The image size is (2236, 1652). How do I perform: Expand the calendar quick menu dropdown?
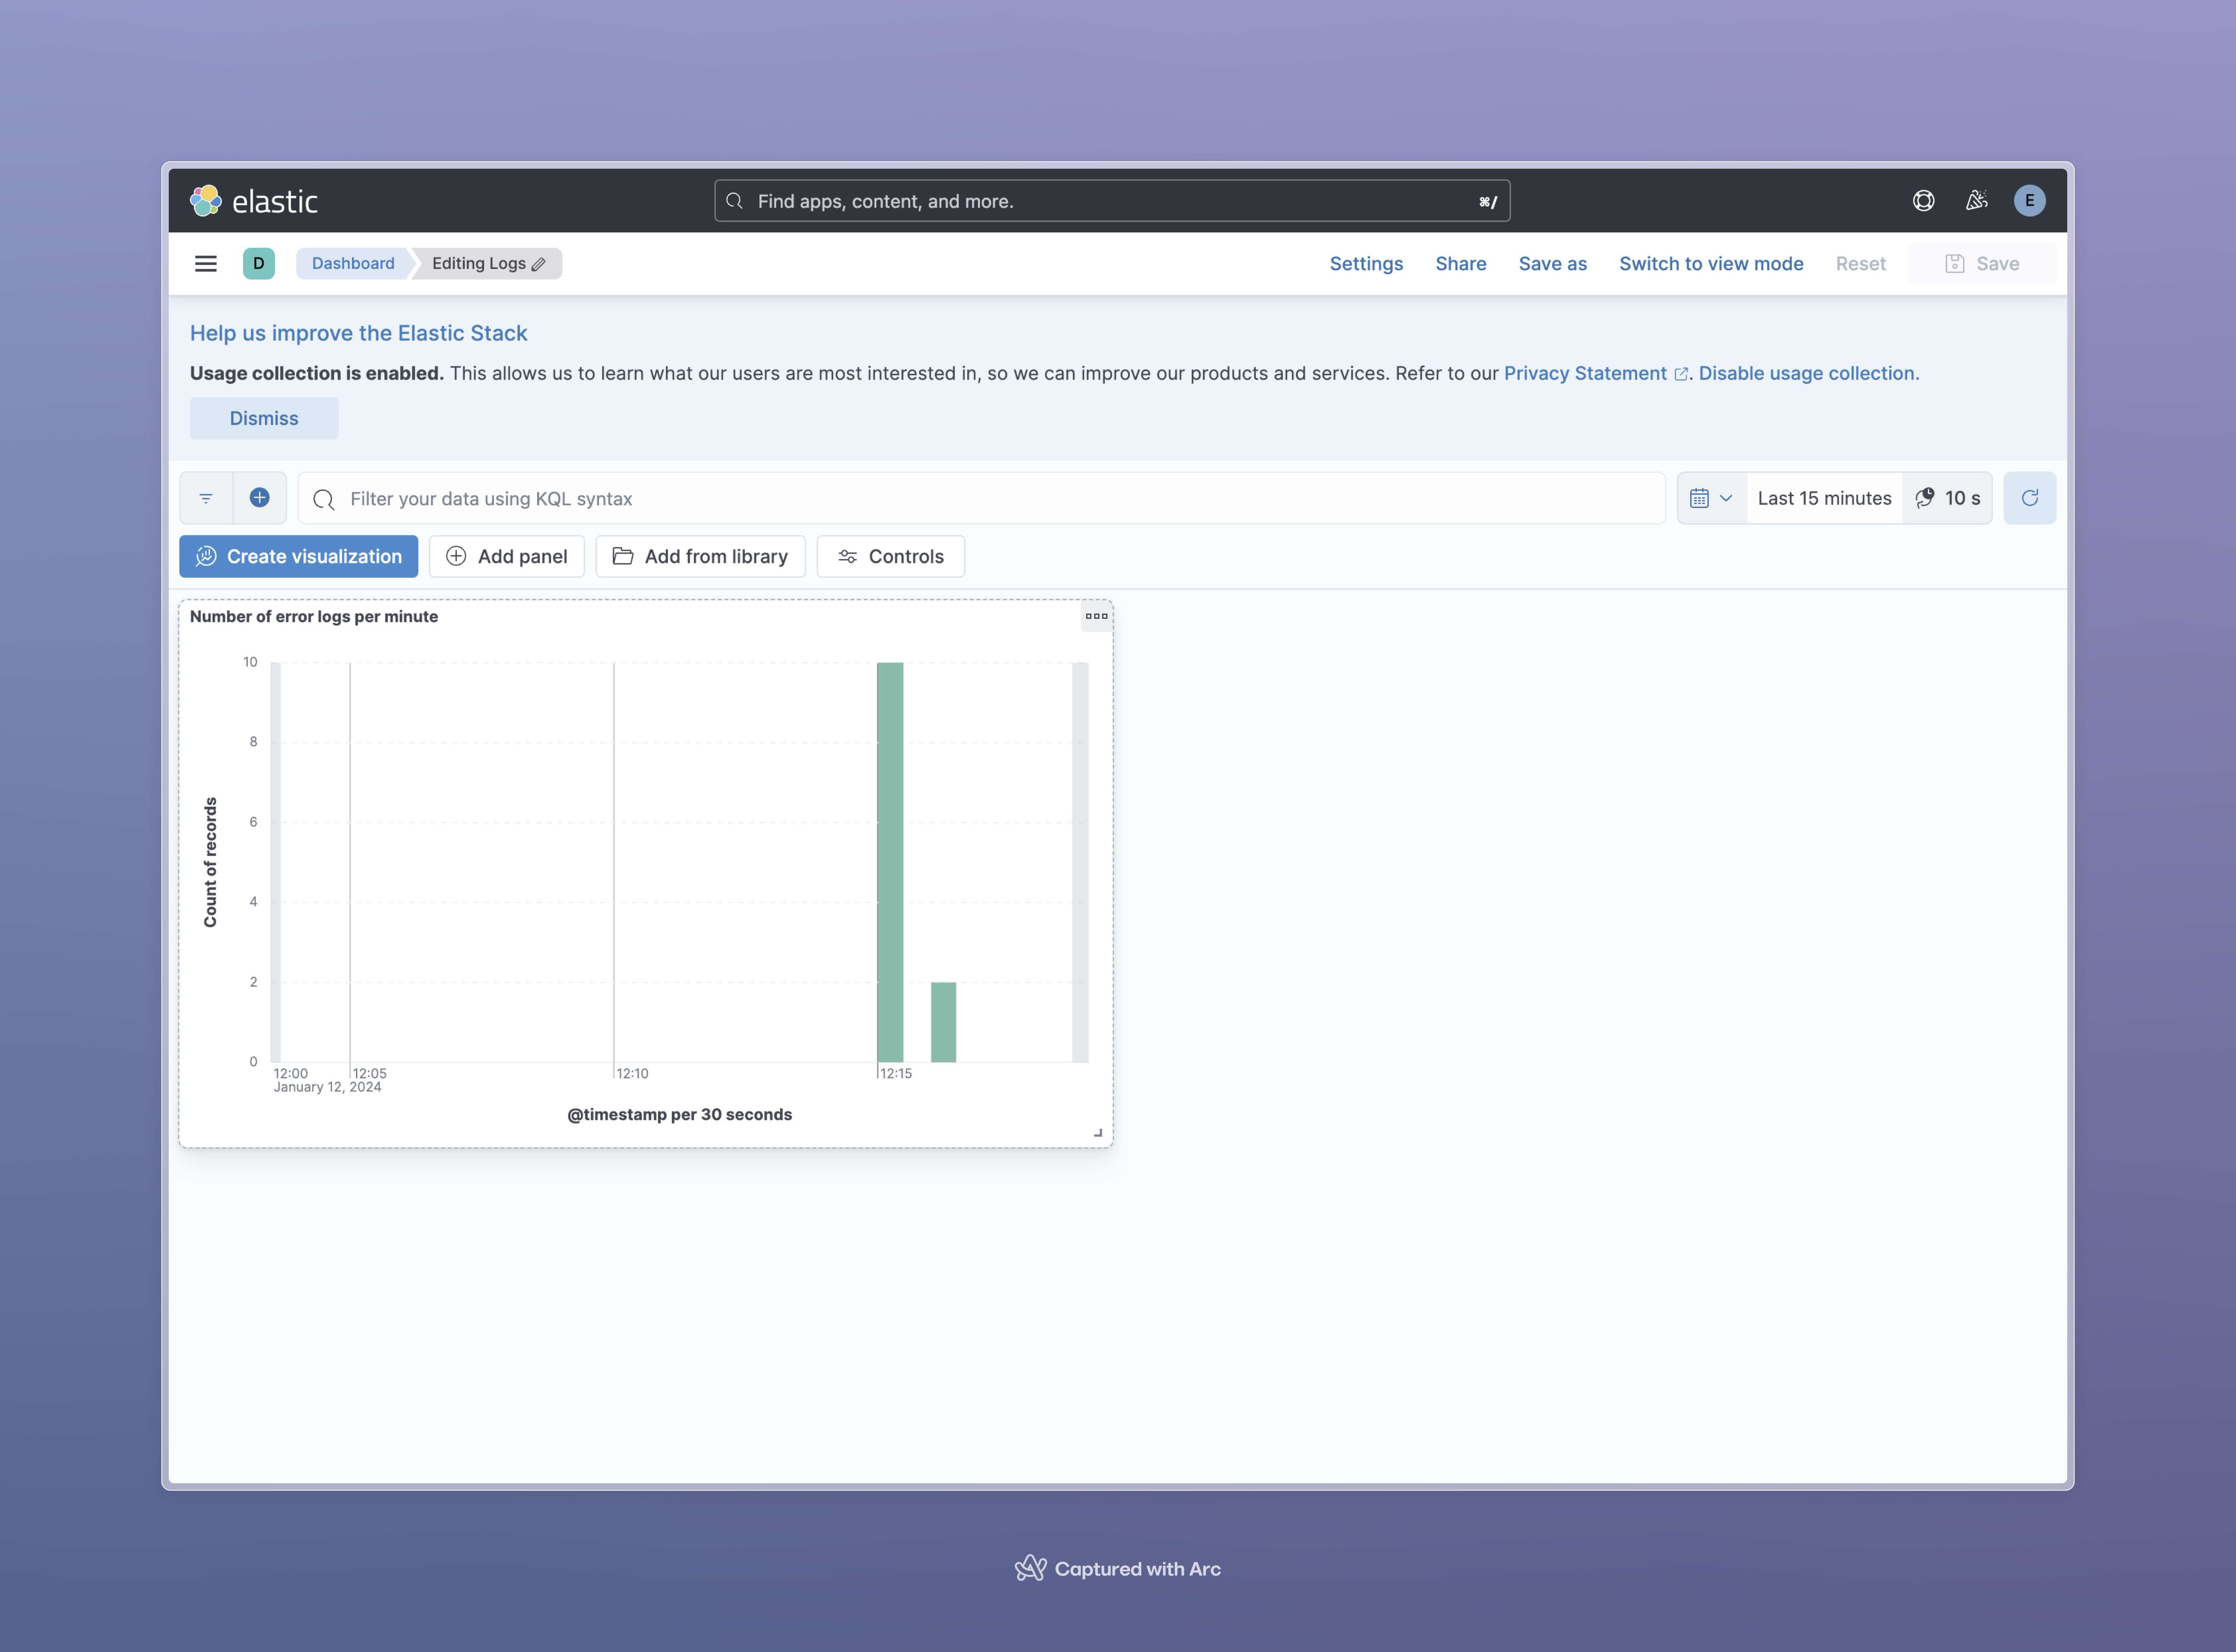pos(1710,498)
